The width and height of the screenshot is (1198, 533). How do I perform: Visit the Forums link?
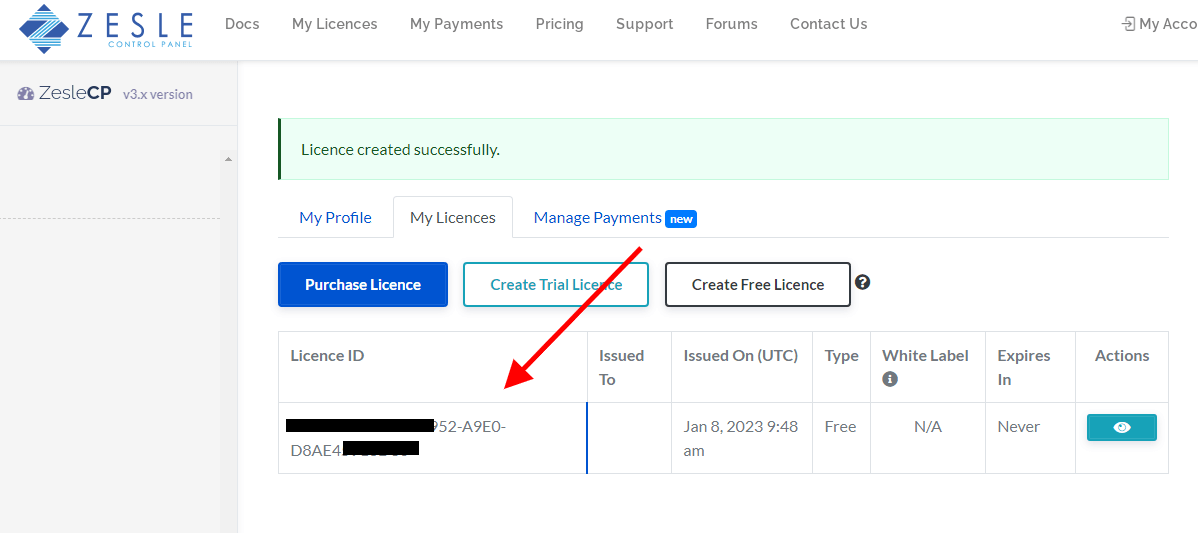point(731,24)
